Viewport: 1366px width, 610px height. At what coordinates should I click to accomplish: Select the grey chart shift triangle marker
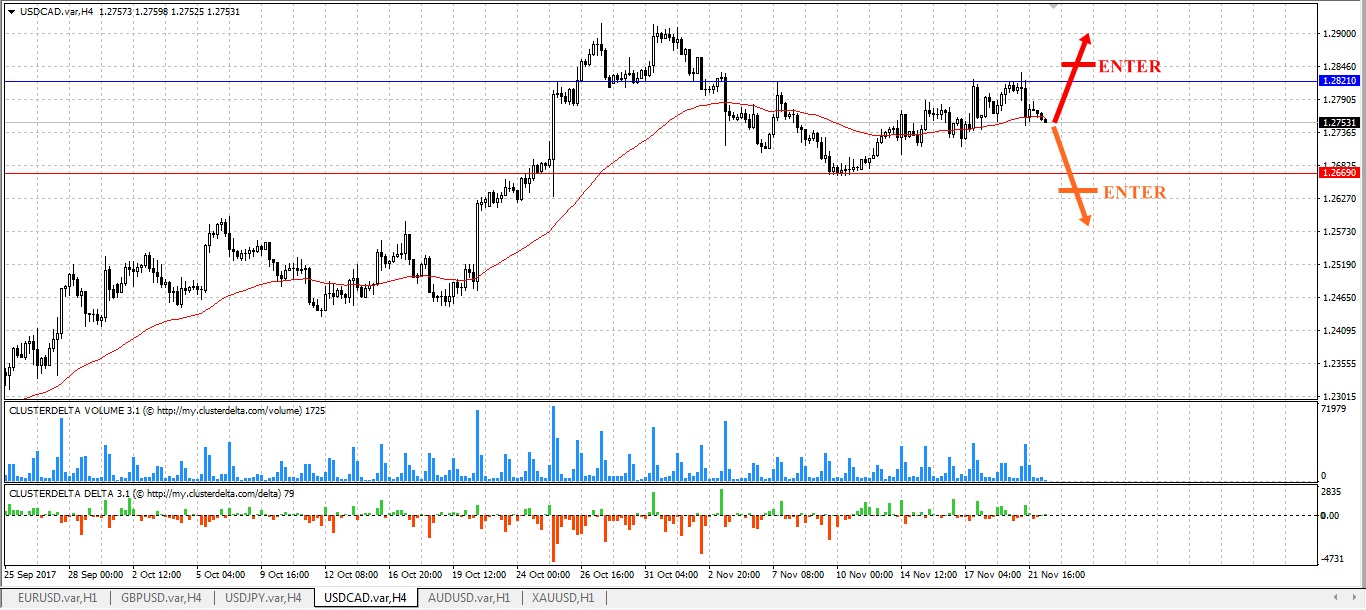(x=1053, y=6)
